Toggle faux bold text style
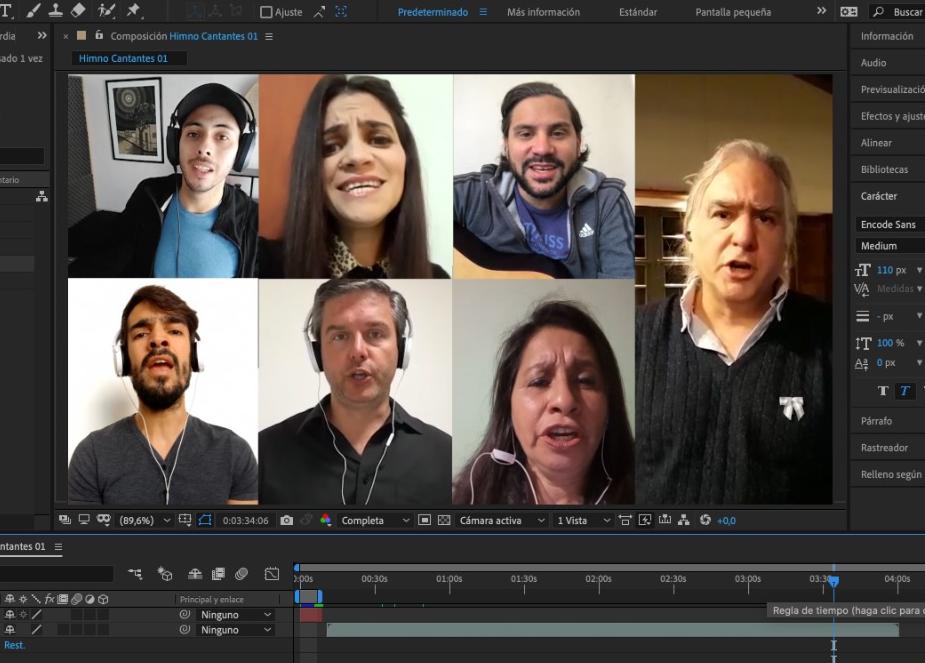The height and width of the screenshot is (663, 925). point(883,391)
